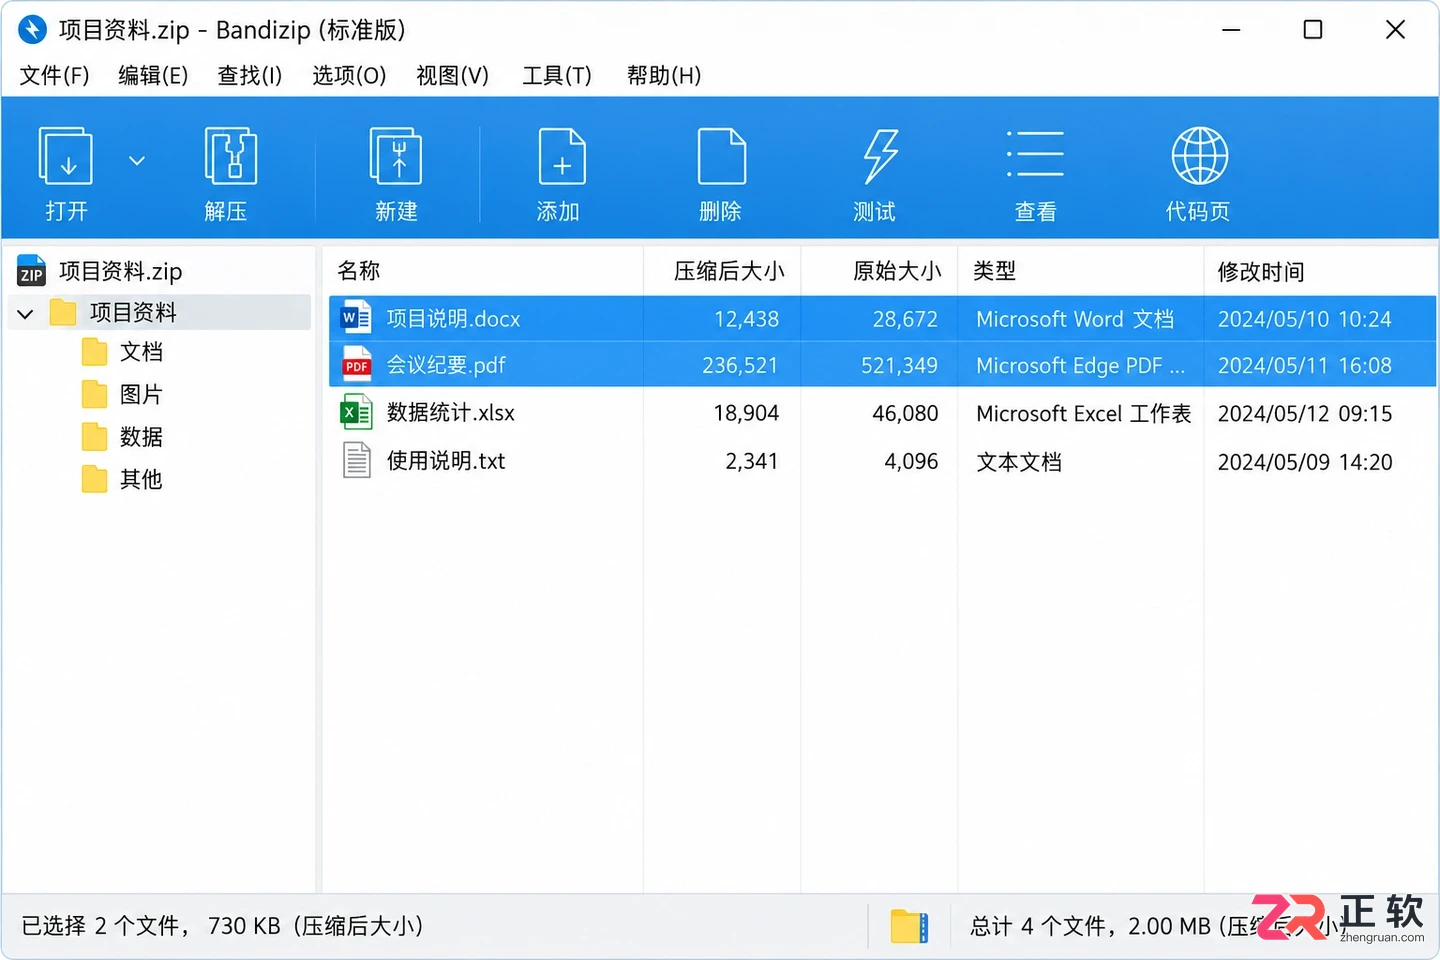Open the 编辑(E) menu

click(x=153, y=76)
